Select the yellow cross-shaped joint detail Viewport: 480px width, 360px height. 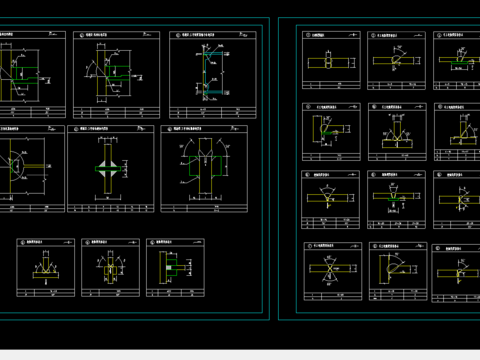coord(110,267)
